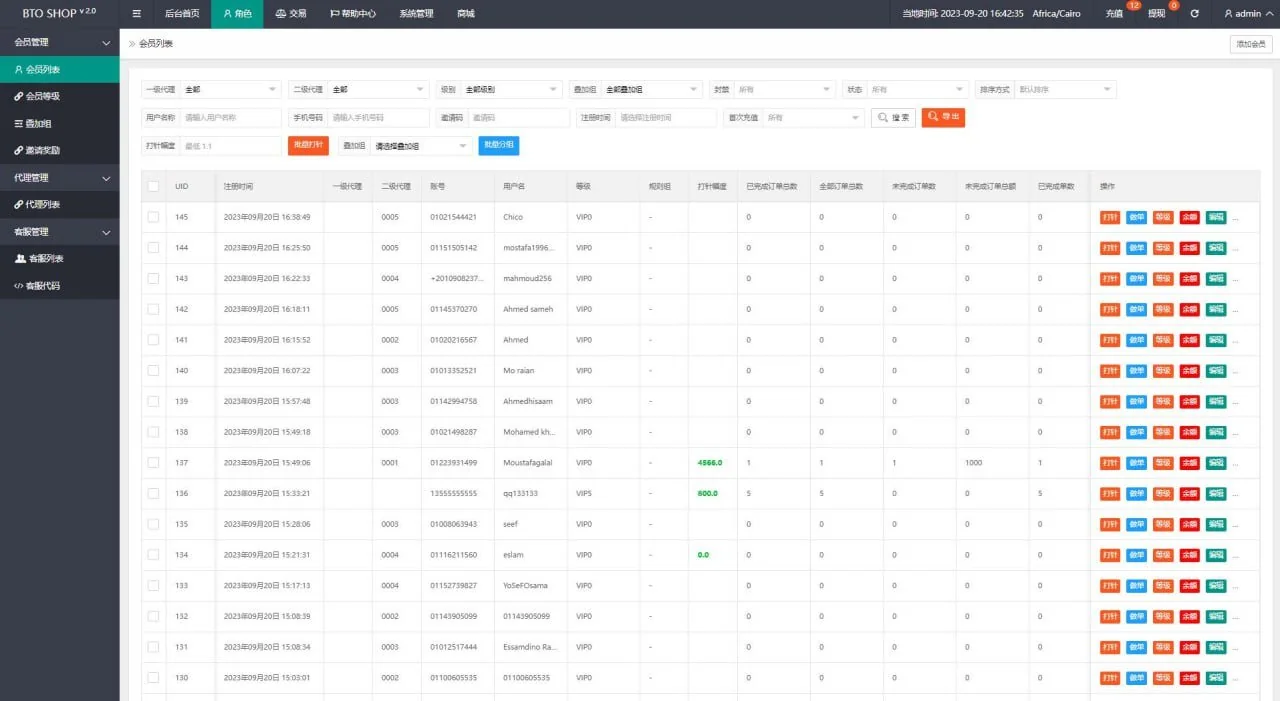Viewport: 1280px width, 701px height.
Task: Click the refresh icon in the top bar
Action: (x=1194, y=14)
